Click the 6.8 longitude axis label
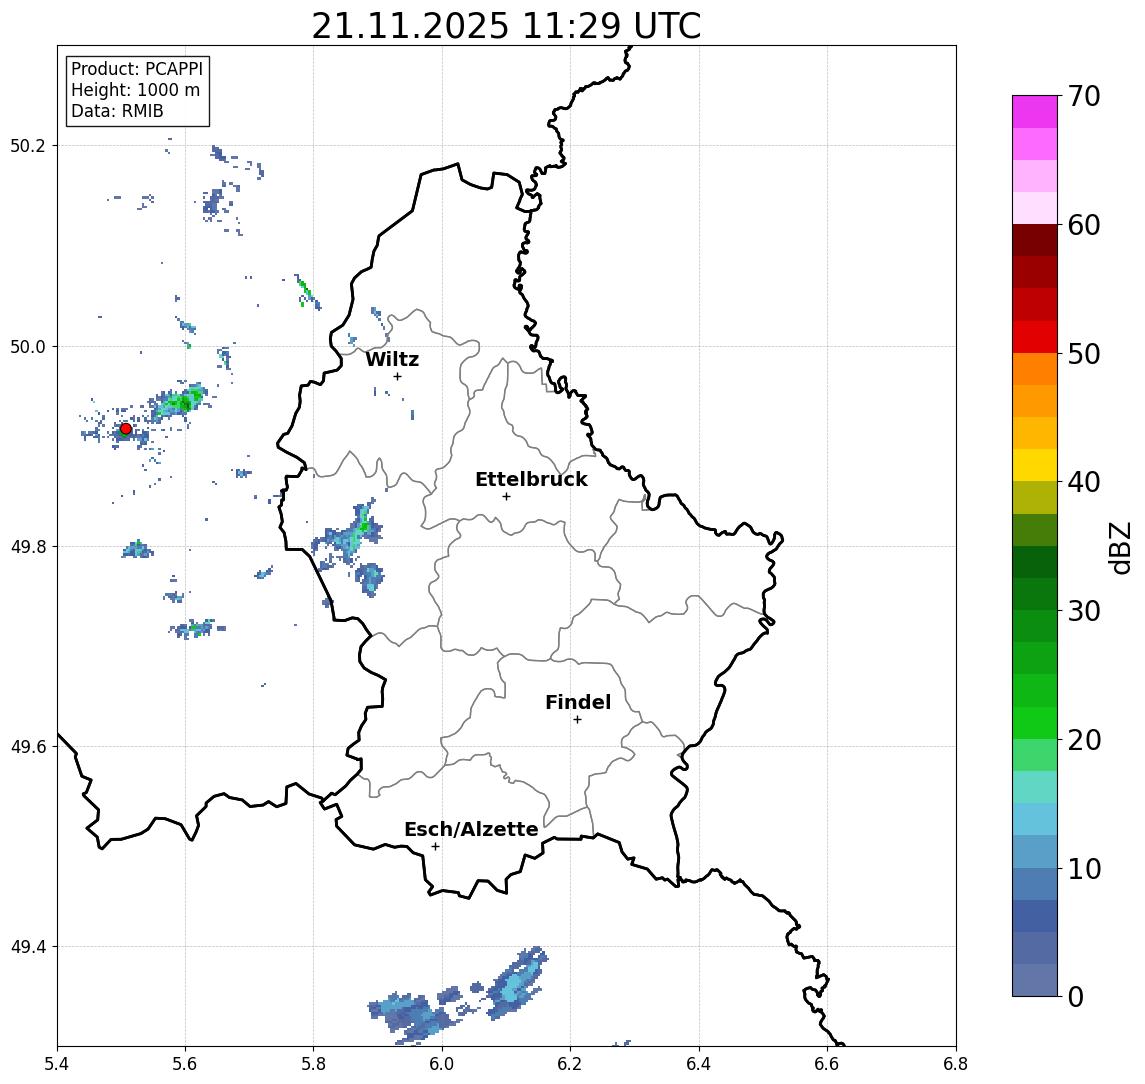The image size is (1145, 1084). pyautogui.click(x=956, y=1064)
